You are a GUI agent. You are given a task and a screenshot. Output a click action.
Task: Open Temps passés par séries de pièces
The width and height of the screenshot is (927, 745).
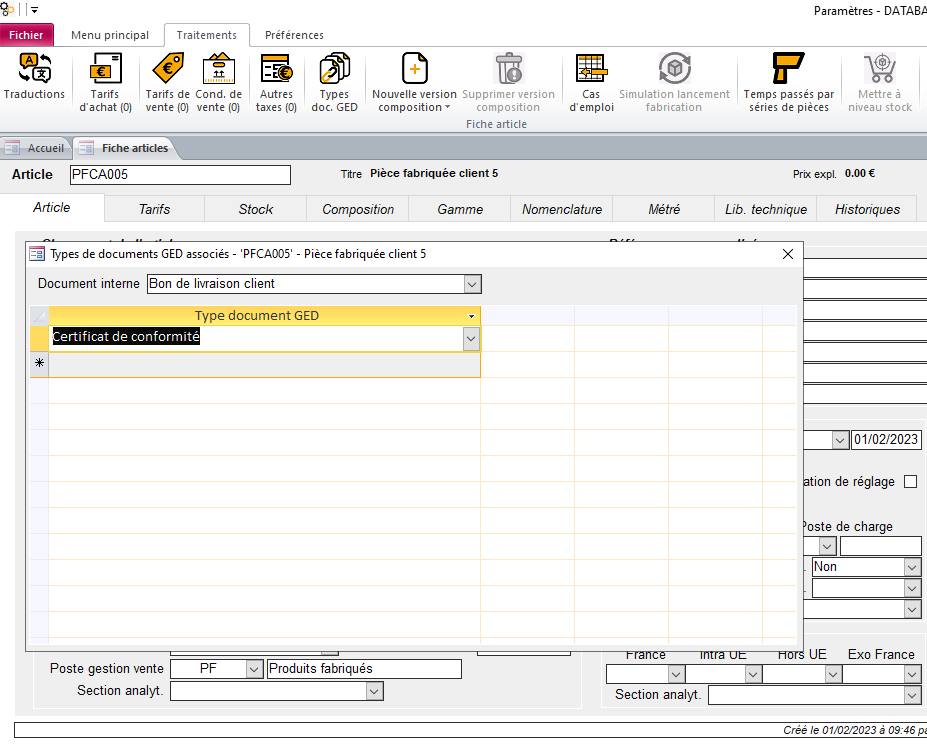click(x=788, y=70)
